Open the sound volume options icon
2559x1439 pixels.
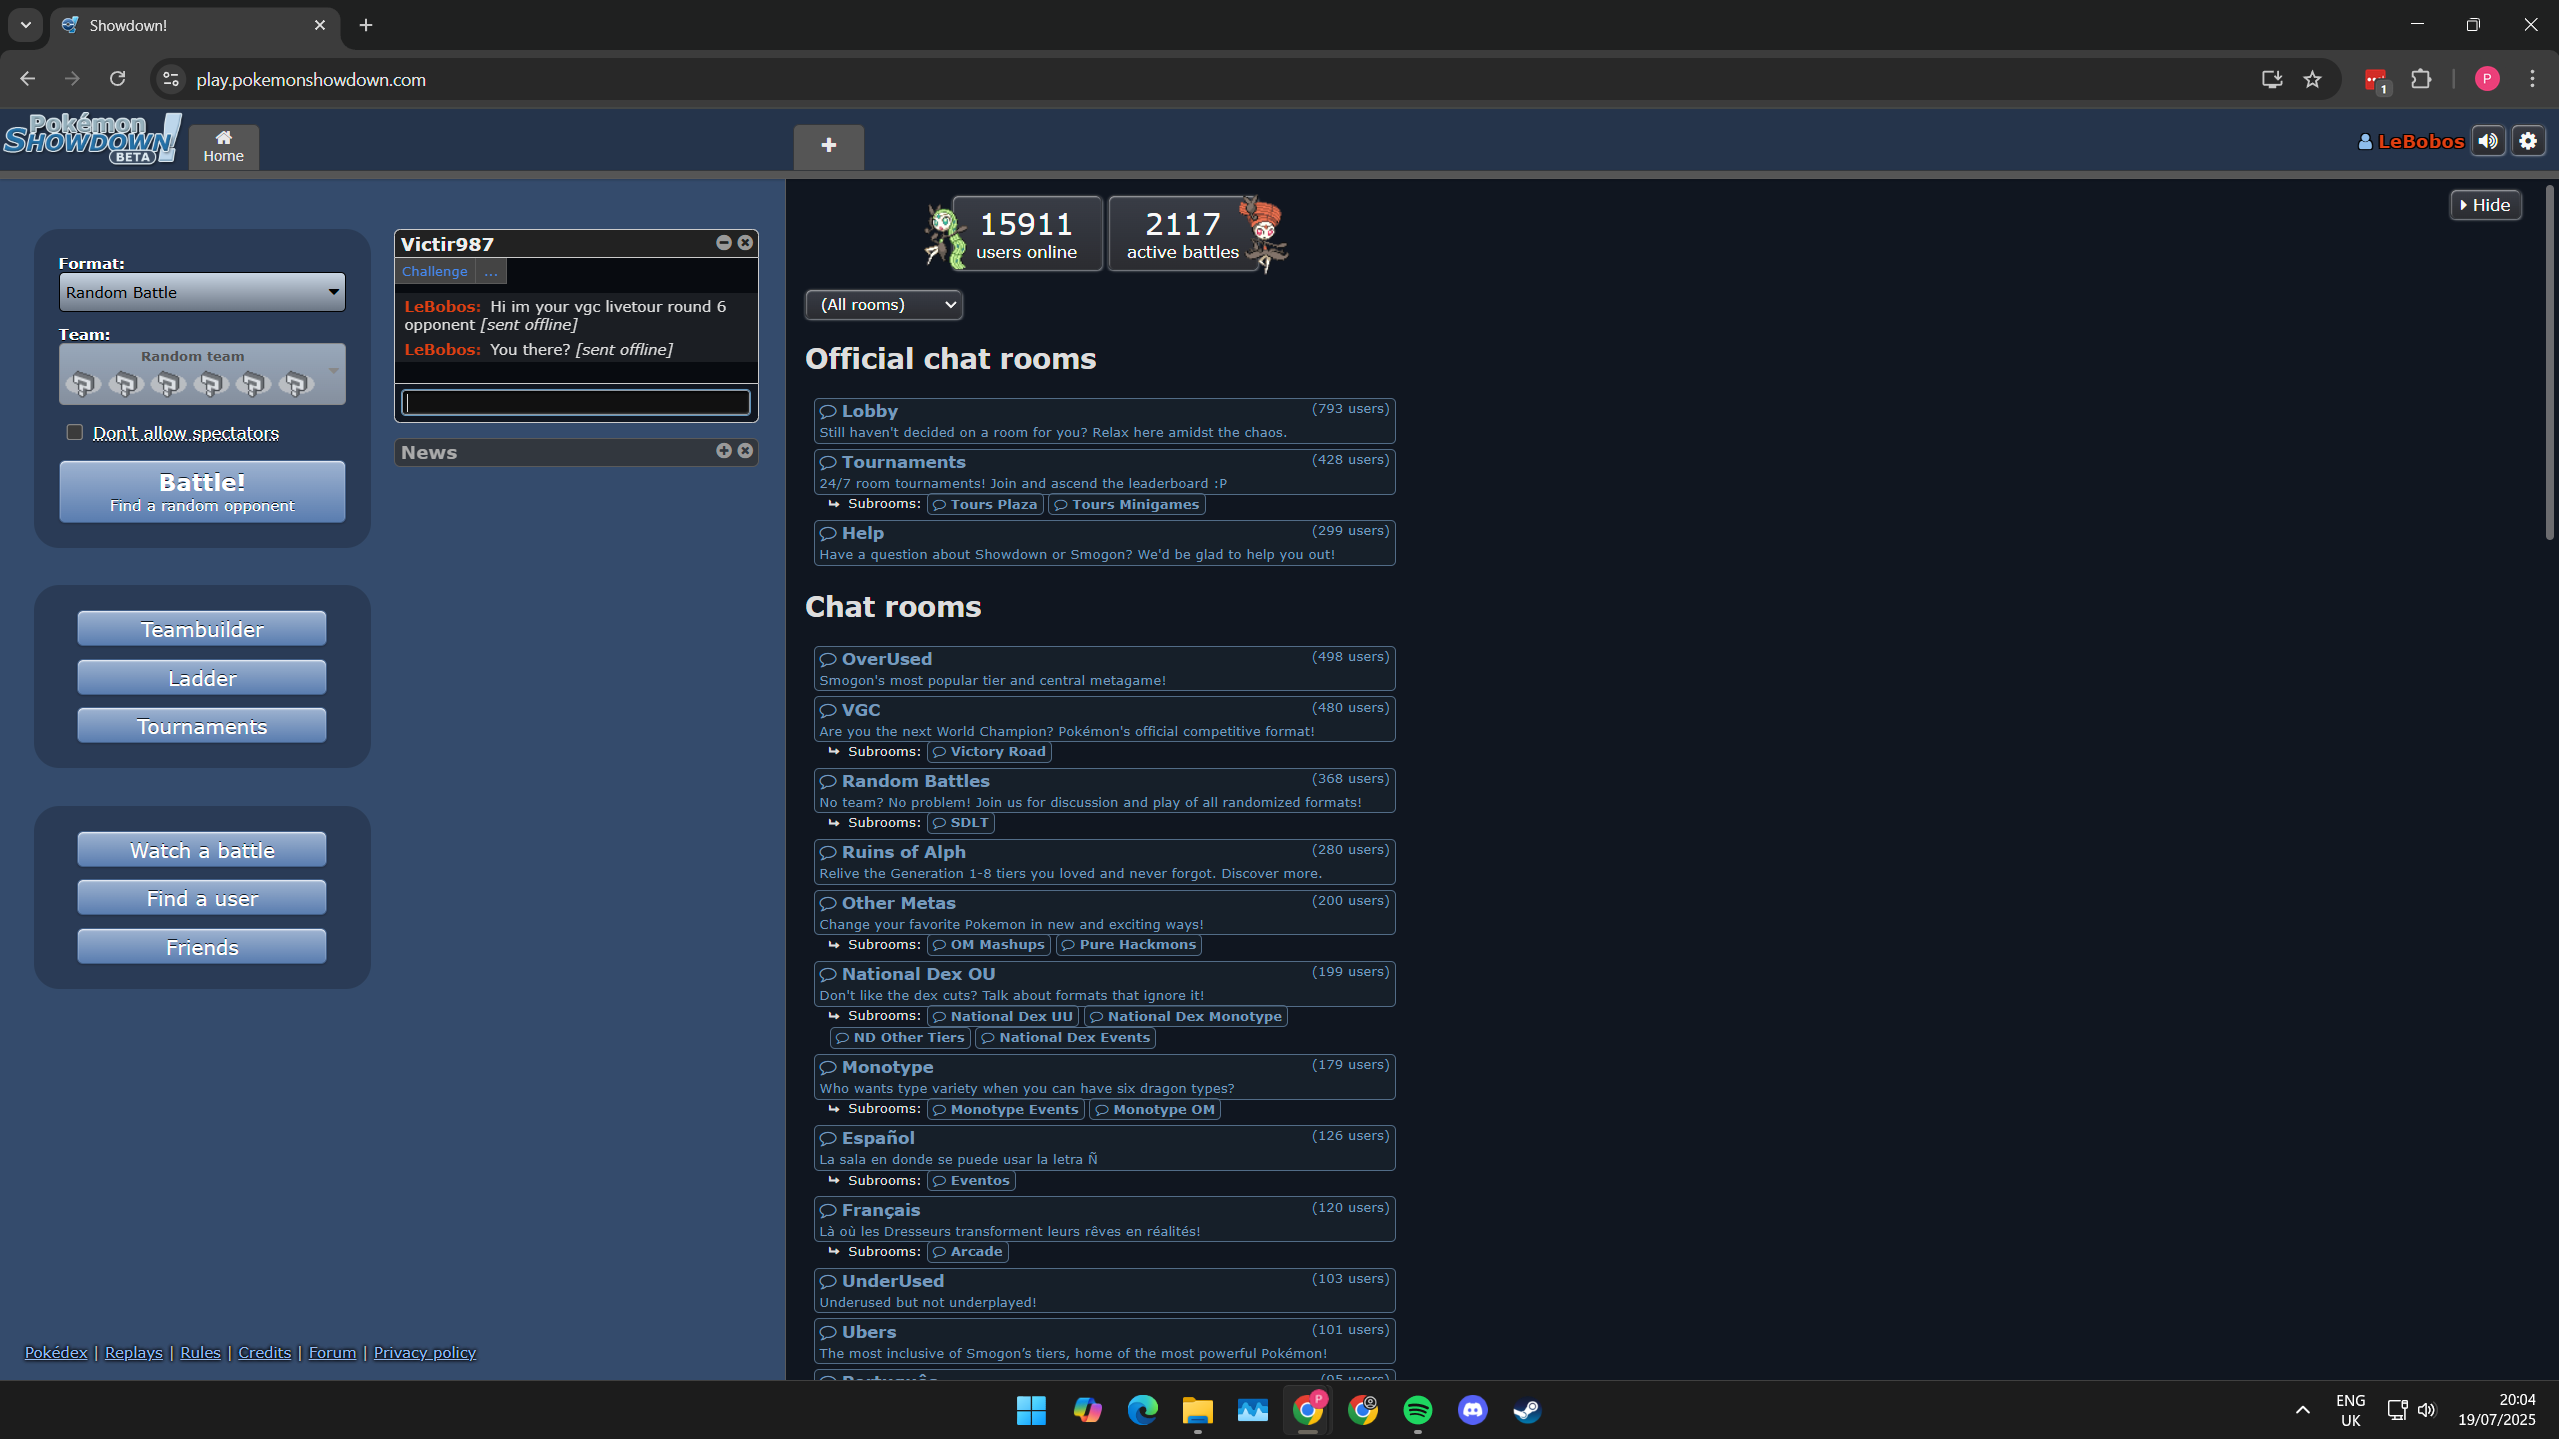click(2488, 141)
